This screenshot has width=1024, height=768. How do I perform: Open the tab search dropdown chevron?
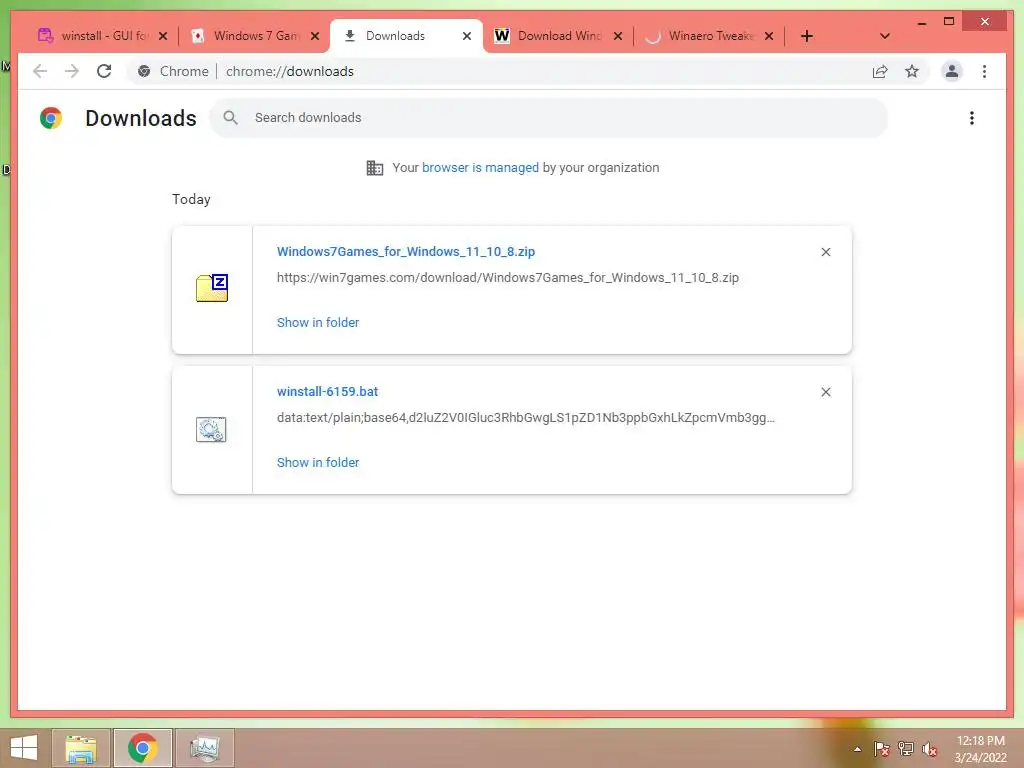point(885,36)
